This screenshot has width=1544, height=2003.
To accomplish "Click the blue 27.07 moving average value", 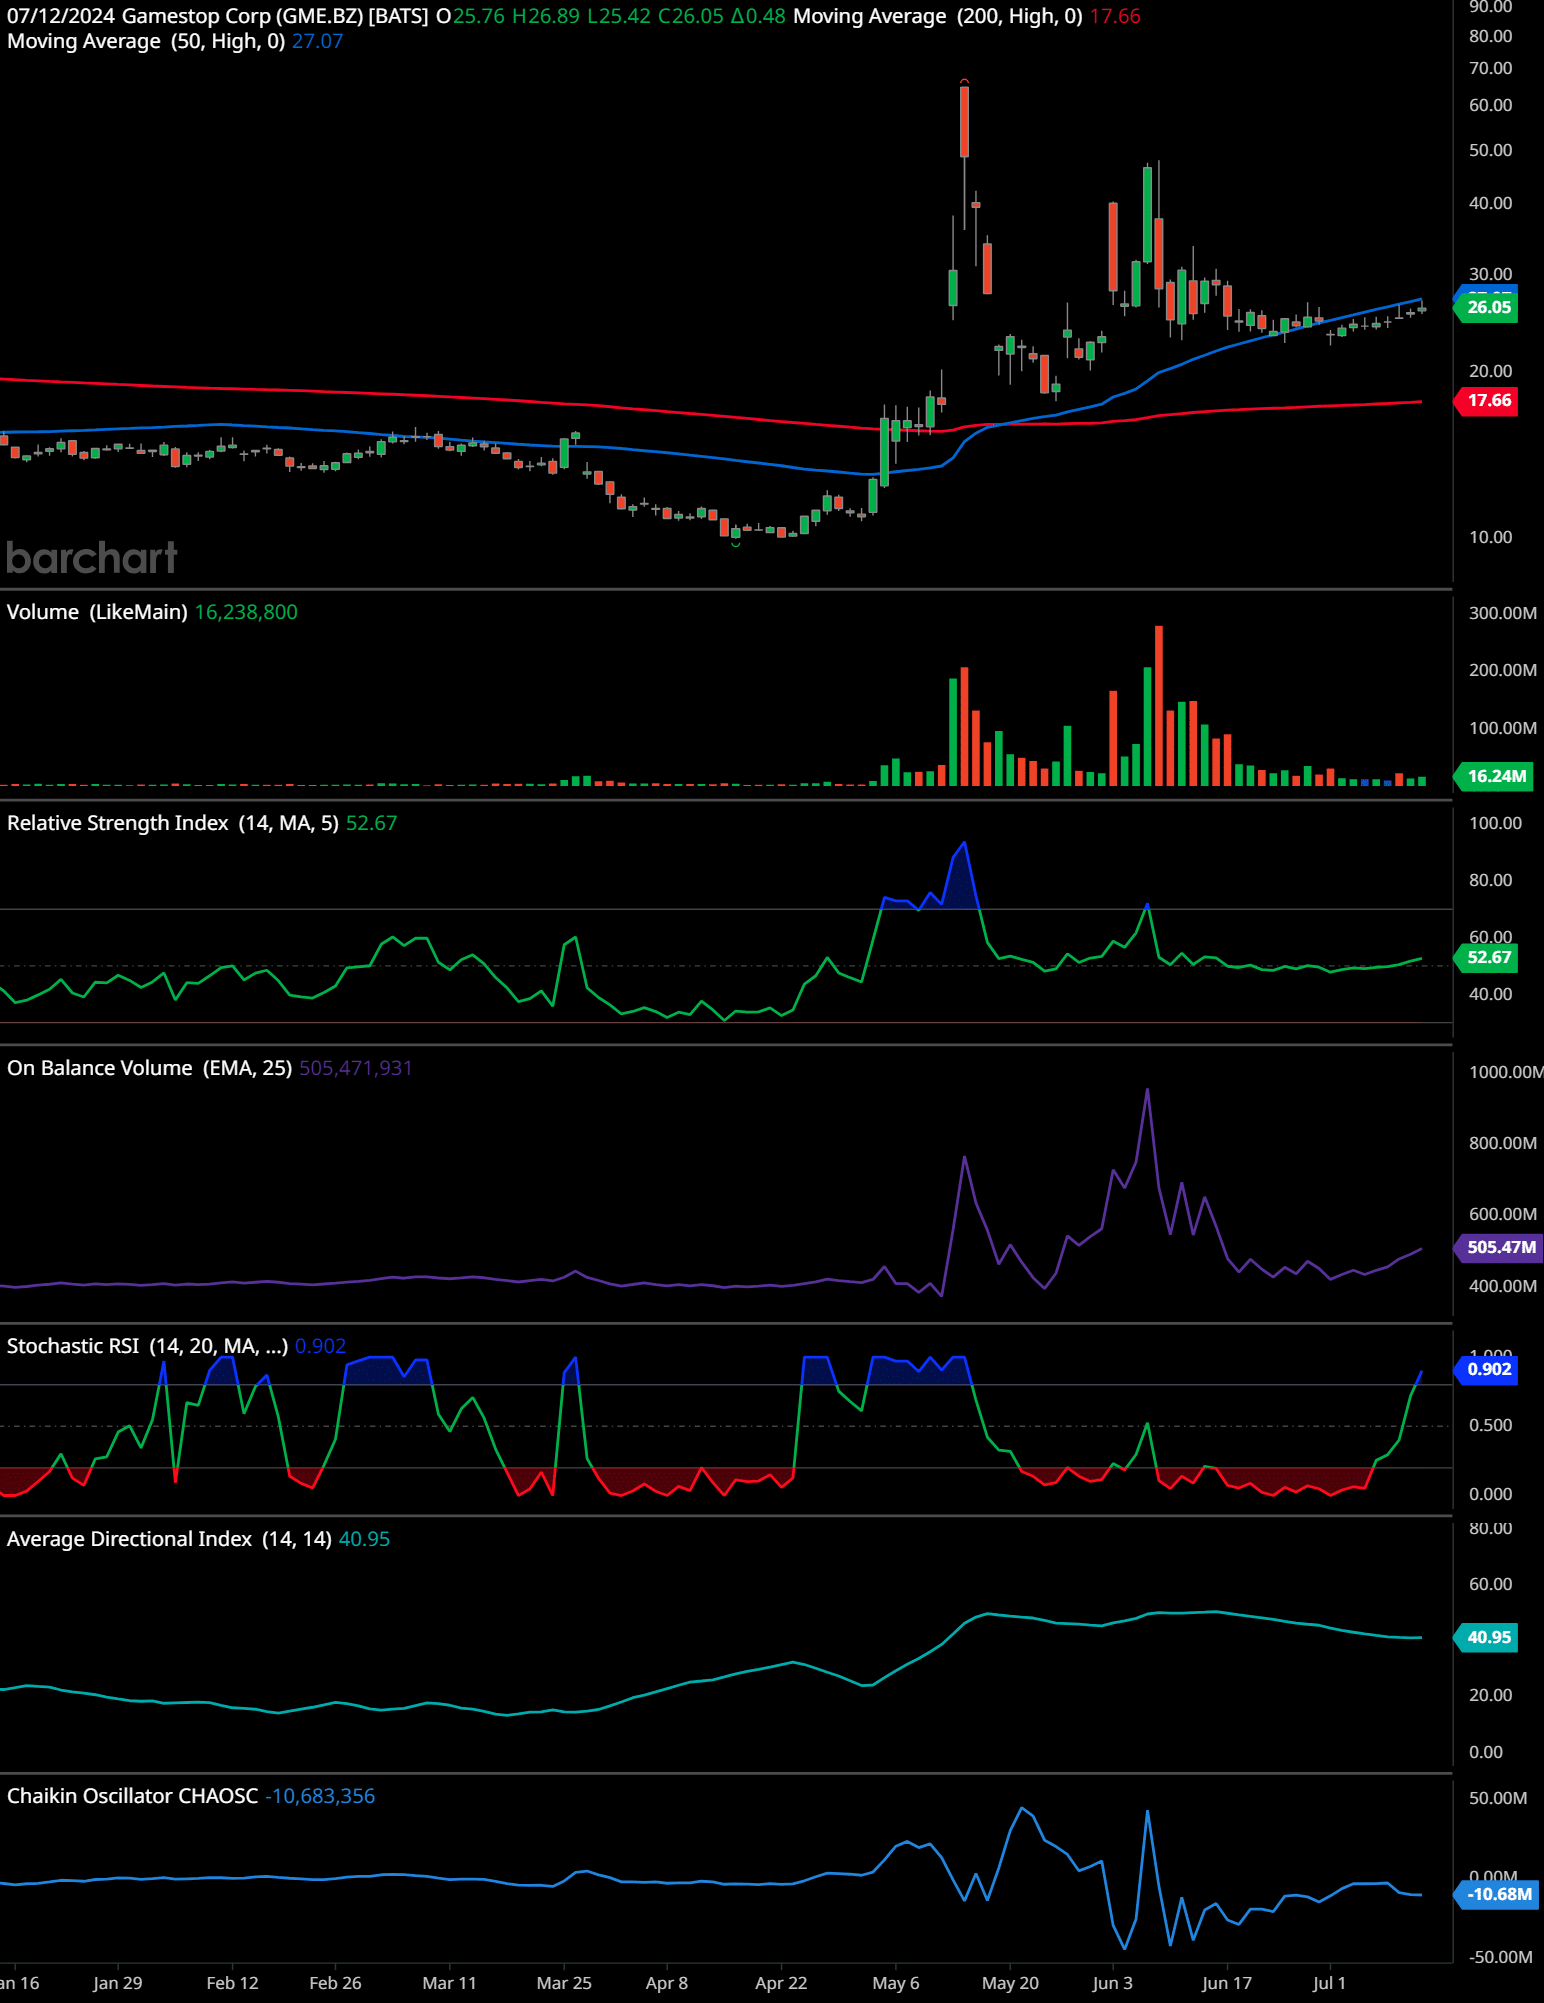I will coord(317,41).
